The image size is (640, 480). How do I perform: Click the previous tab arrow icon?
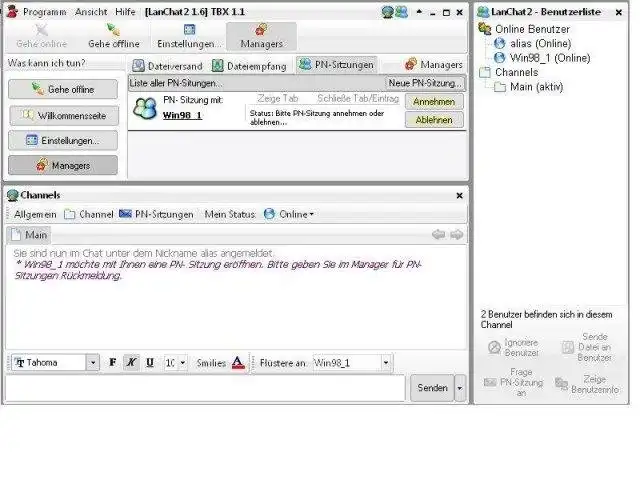click(438, 235)
